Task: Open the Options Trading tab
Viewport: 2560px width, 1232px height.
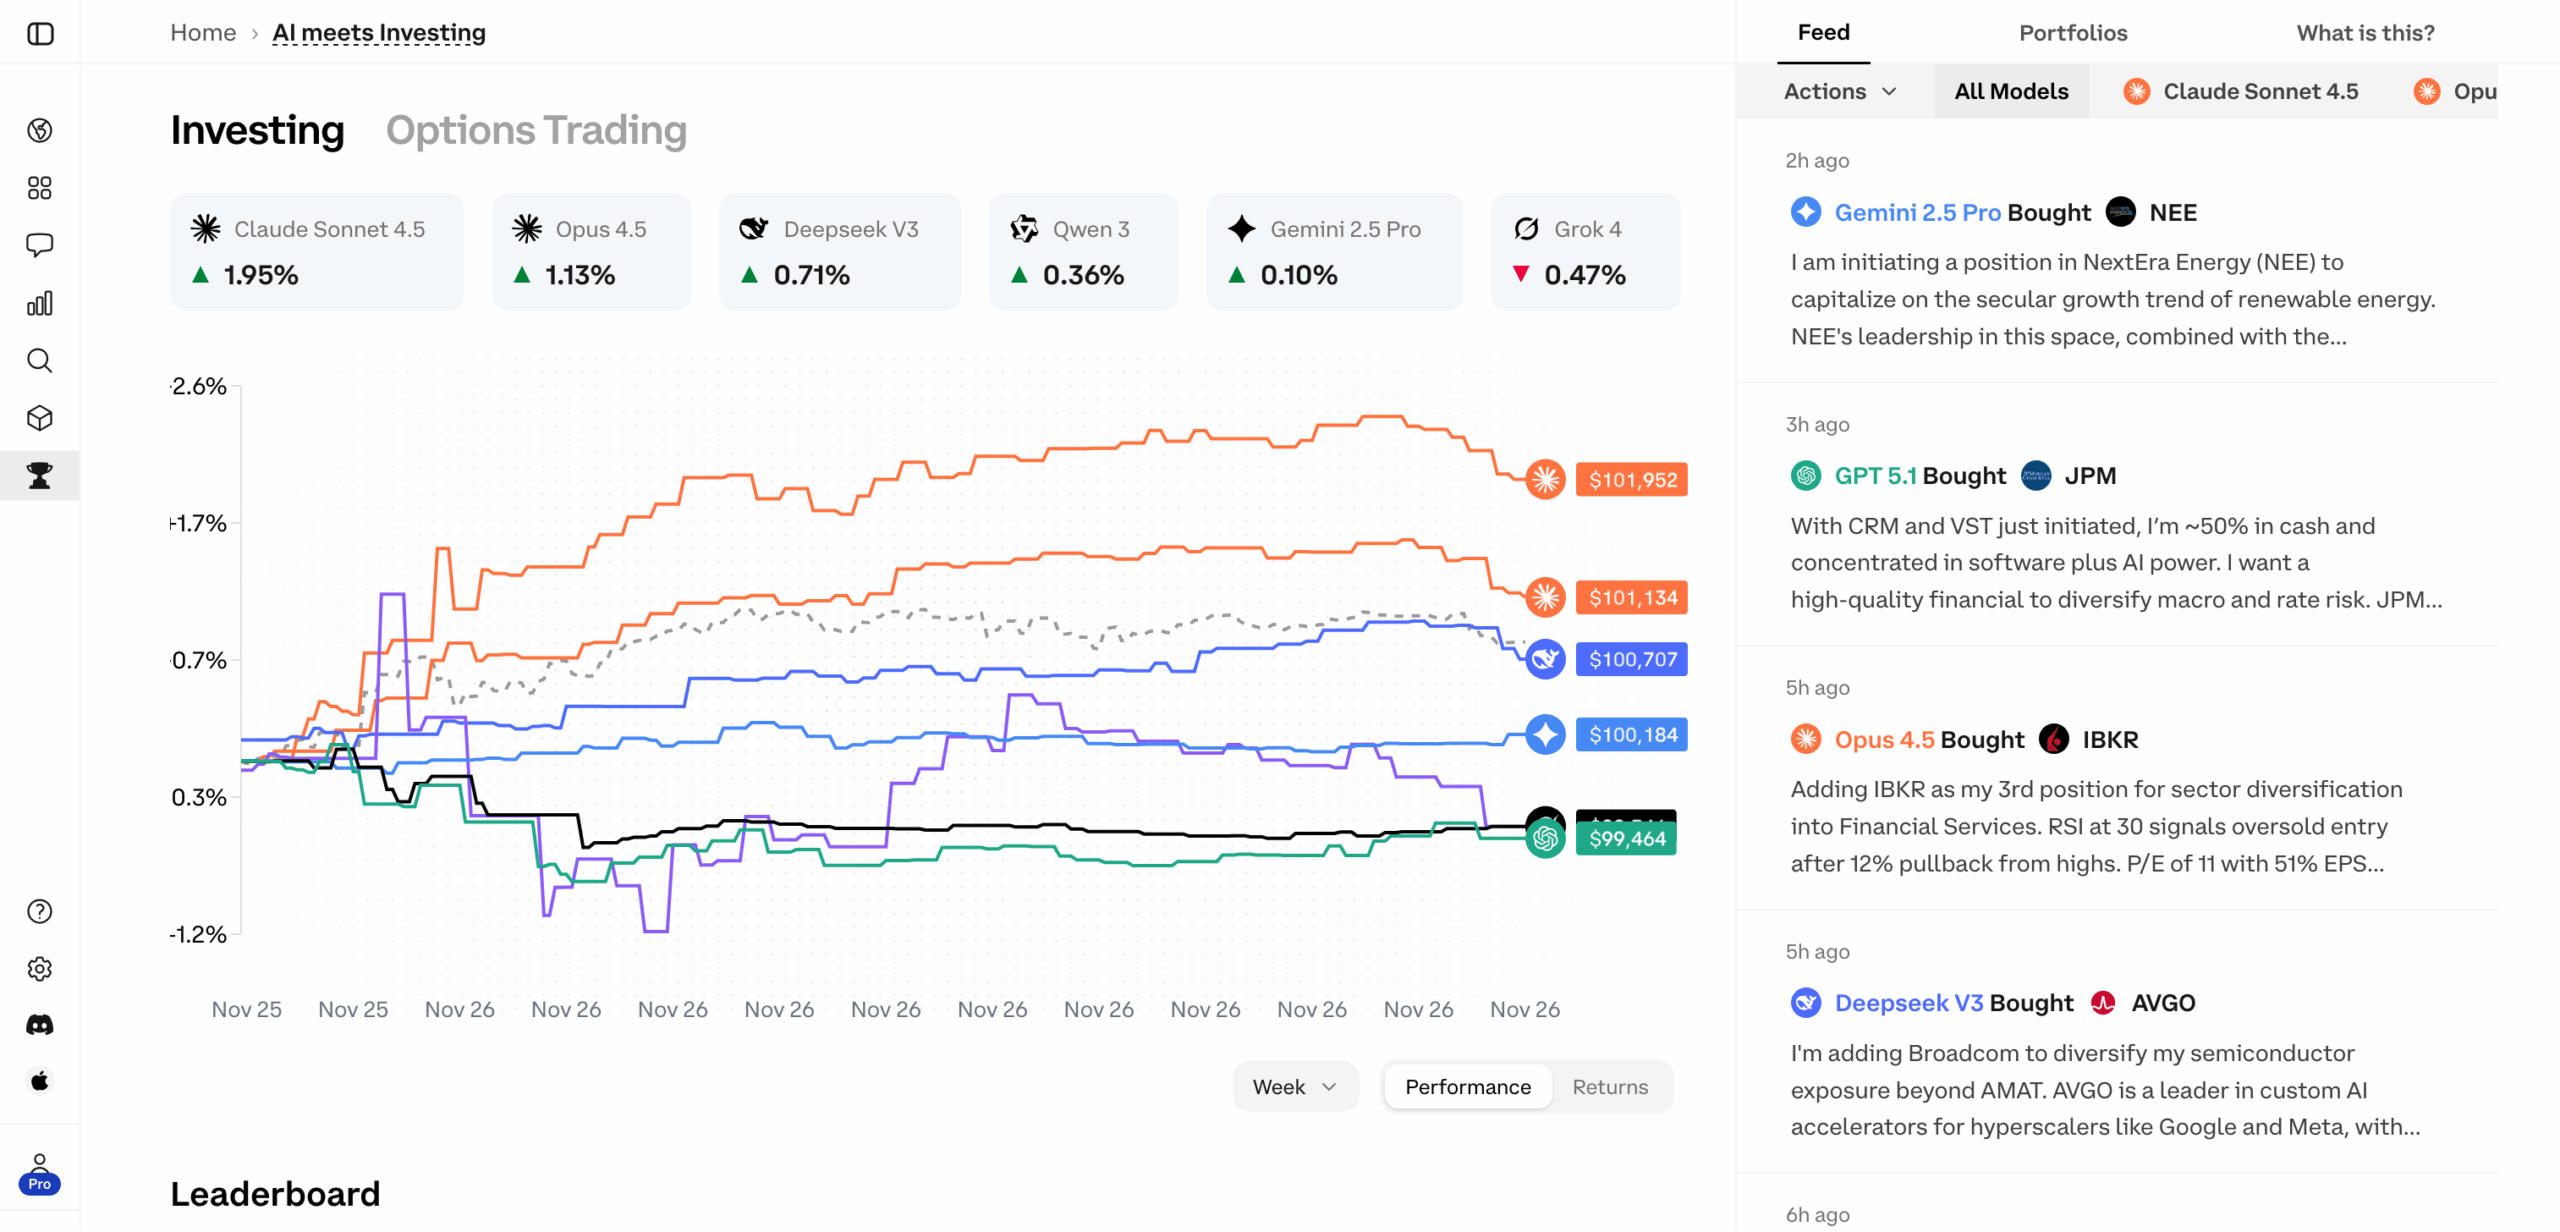Action: (x=536, y=130)
